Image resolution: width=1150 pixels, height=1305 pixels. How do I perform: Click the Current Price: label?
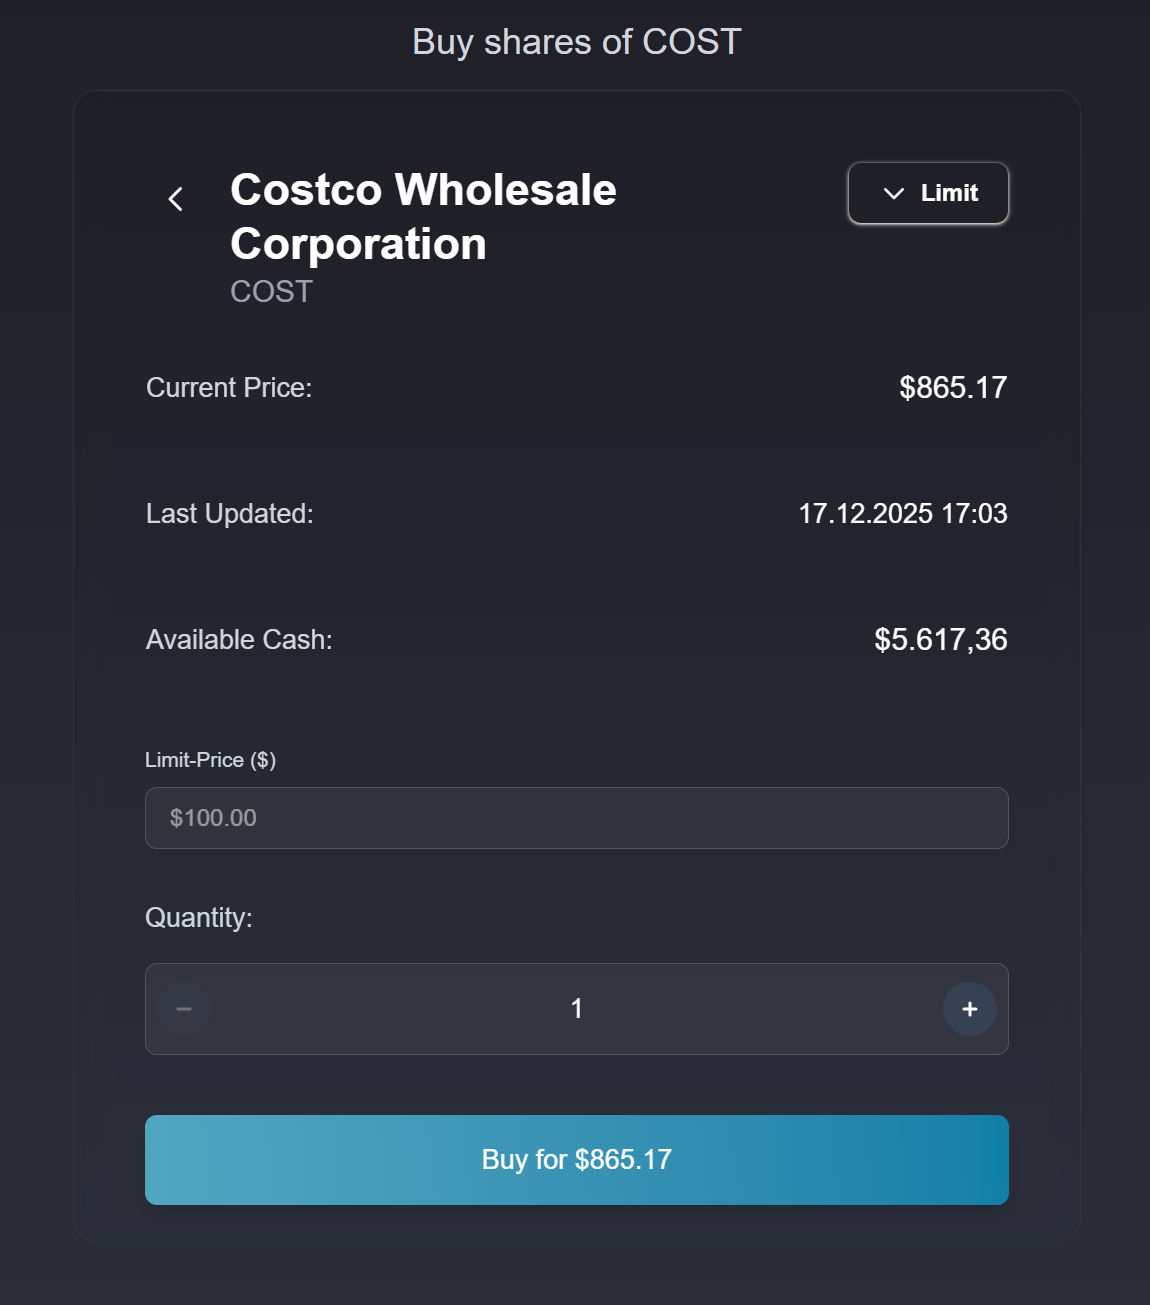point(229,388)
